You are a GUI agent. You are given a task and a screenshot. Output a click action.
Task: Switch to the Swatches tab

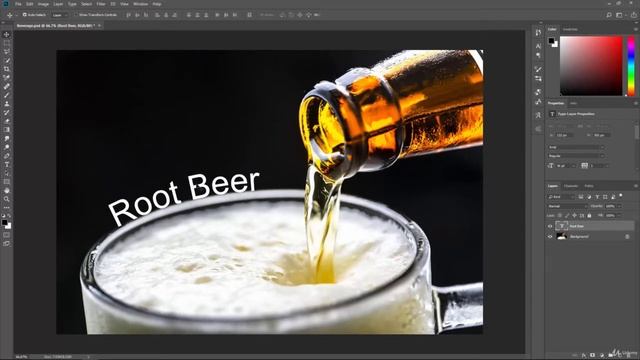(x=570, y=29)
